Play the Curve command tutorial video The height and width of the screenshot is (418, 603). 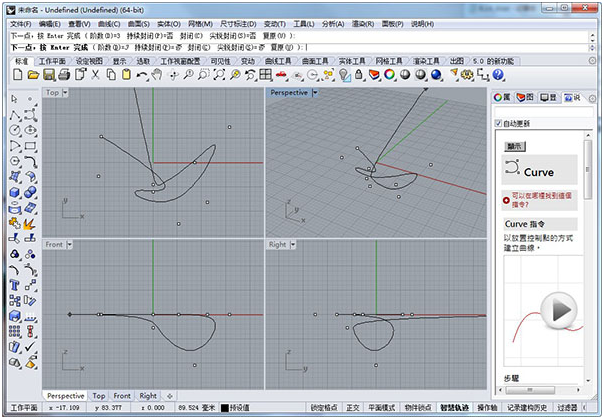pos(558,311)
